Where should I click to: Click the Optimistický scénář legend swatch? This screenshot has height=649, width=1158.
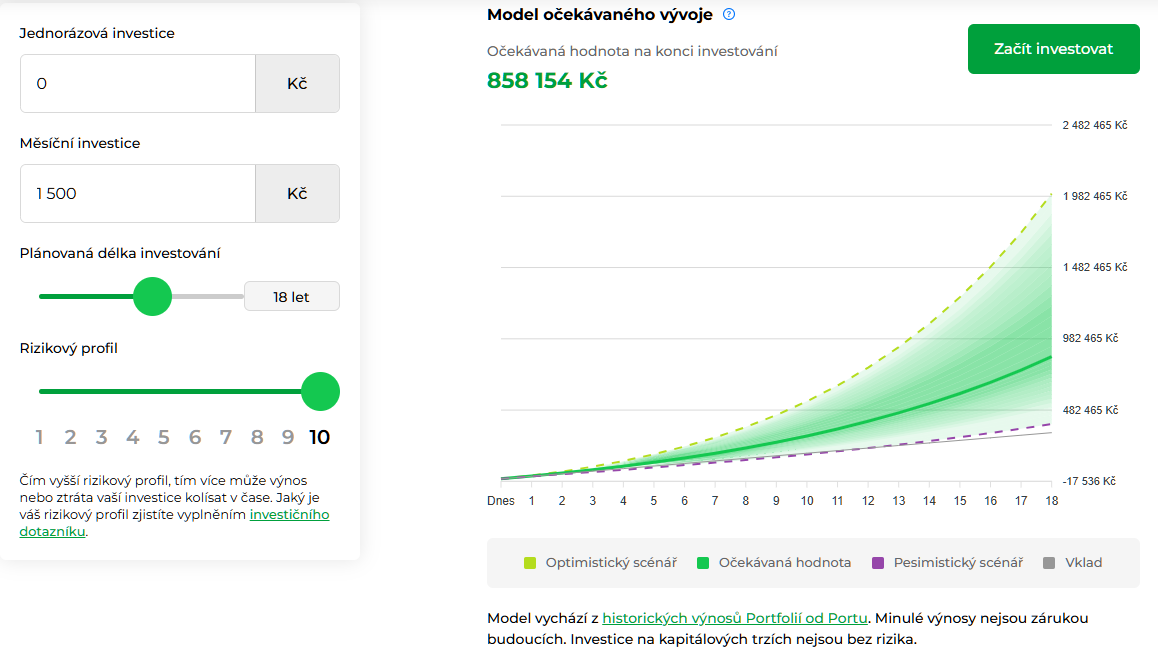pyautogui.click(x=530, y=563)
